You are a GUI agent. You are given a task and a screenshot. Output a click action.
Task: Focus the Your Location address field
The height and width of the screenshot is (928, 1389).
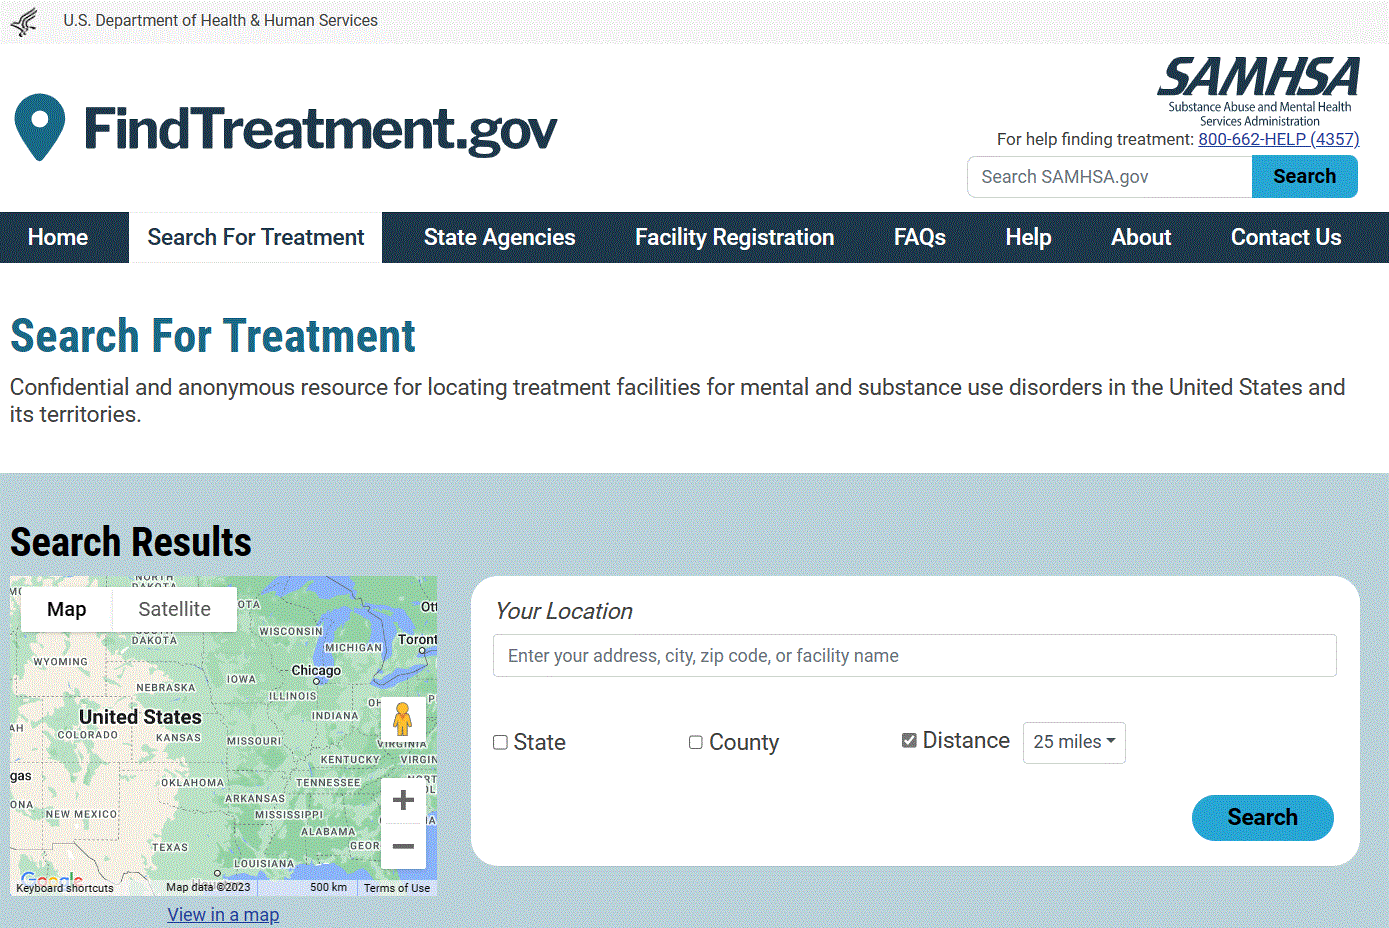(914, 655)
